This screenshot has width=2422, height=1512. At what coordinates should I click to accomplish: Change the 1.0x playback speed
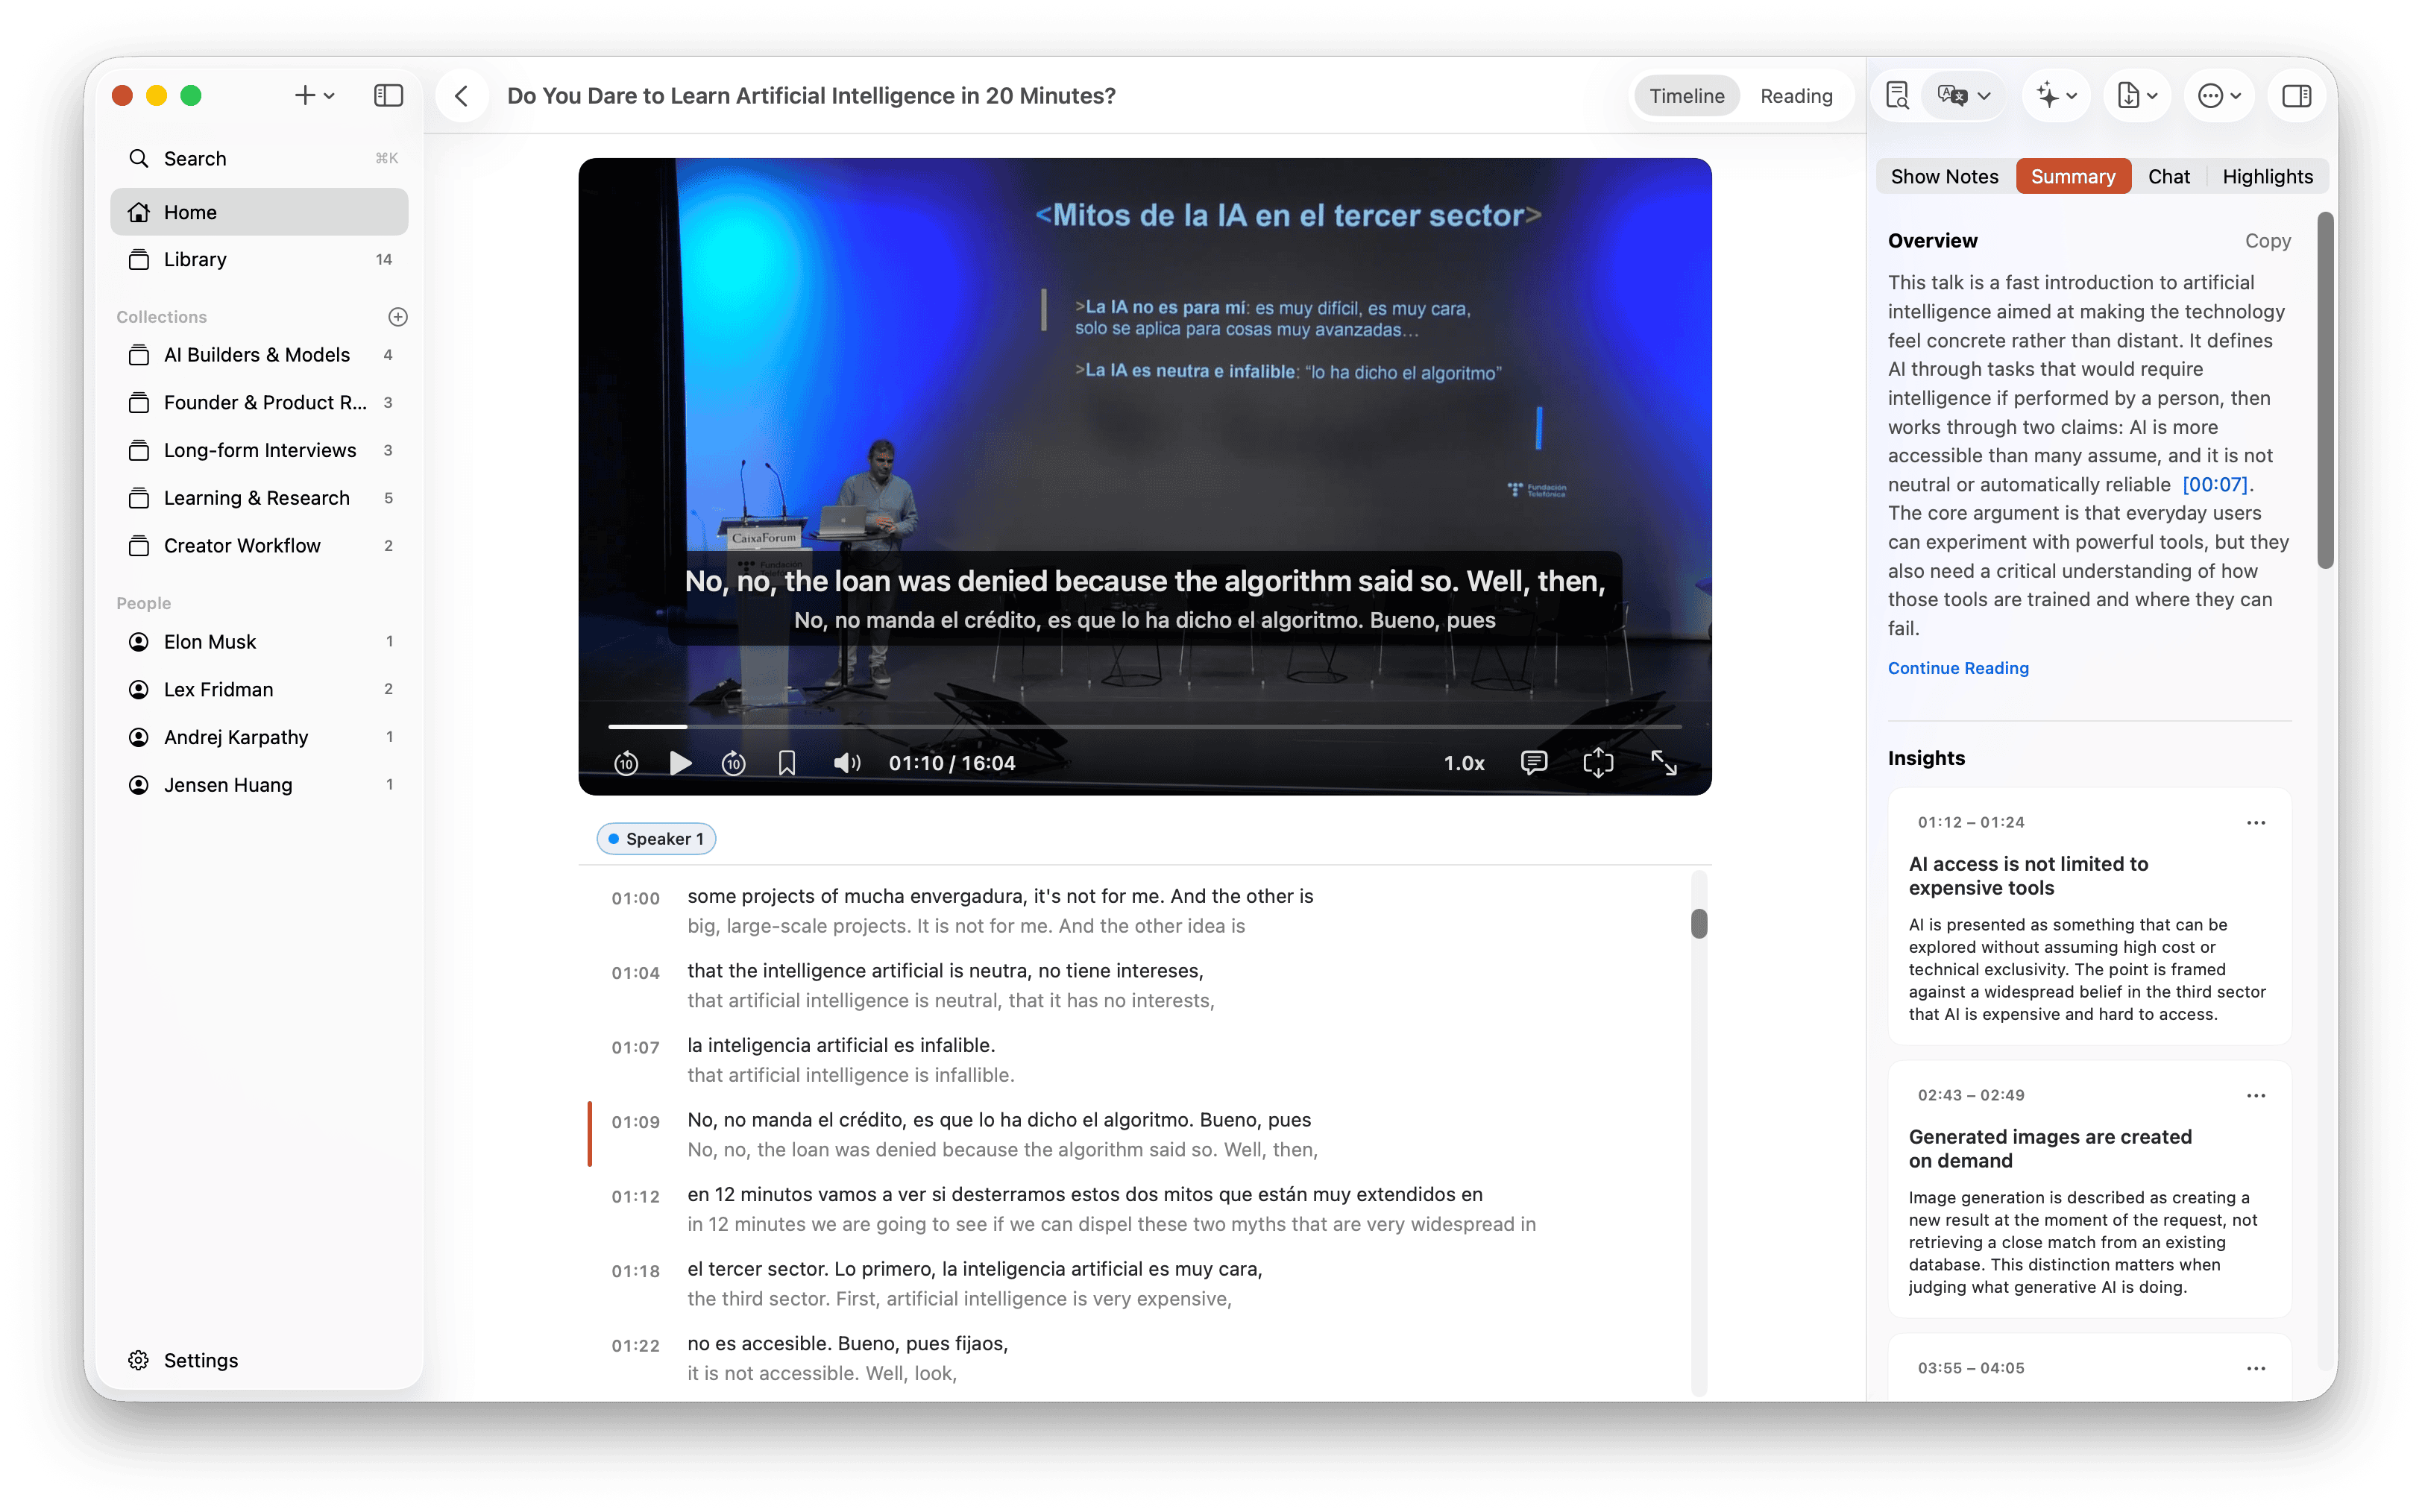pyautogui.click(x=1463, y=764)
